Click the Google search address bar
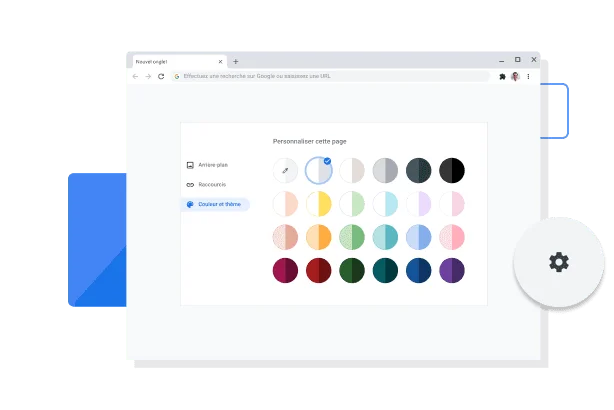This screenshot has width=614, height=410. coord(330,76)
